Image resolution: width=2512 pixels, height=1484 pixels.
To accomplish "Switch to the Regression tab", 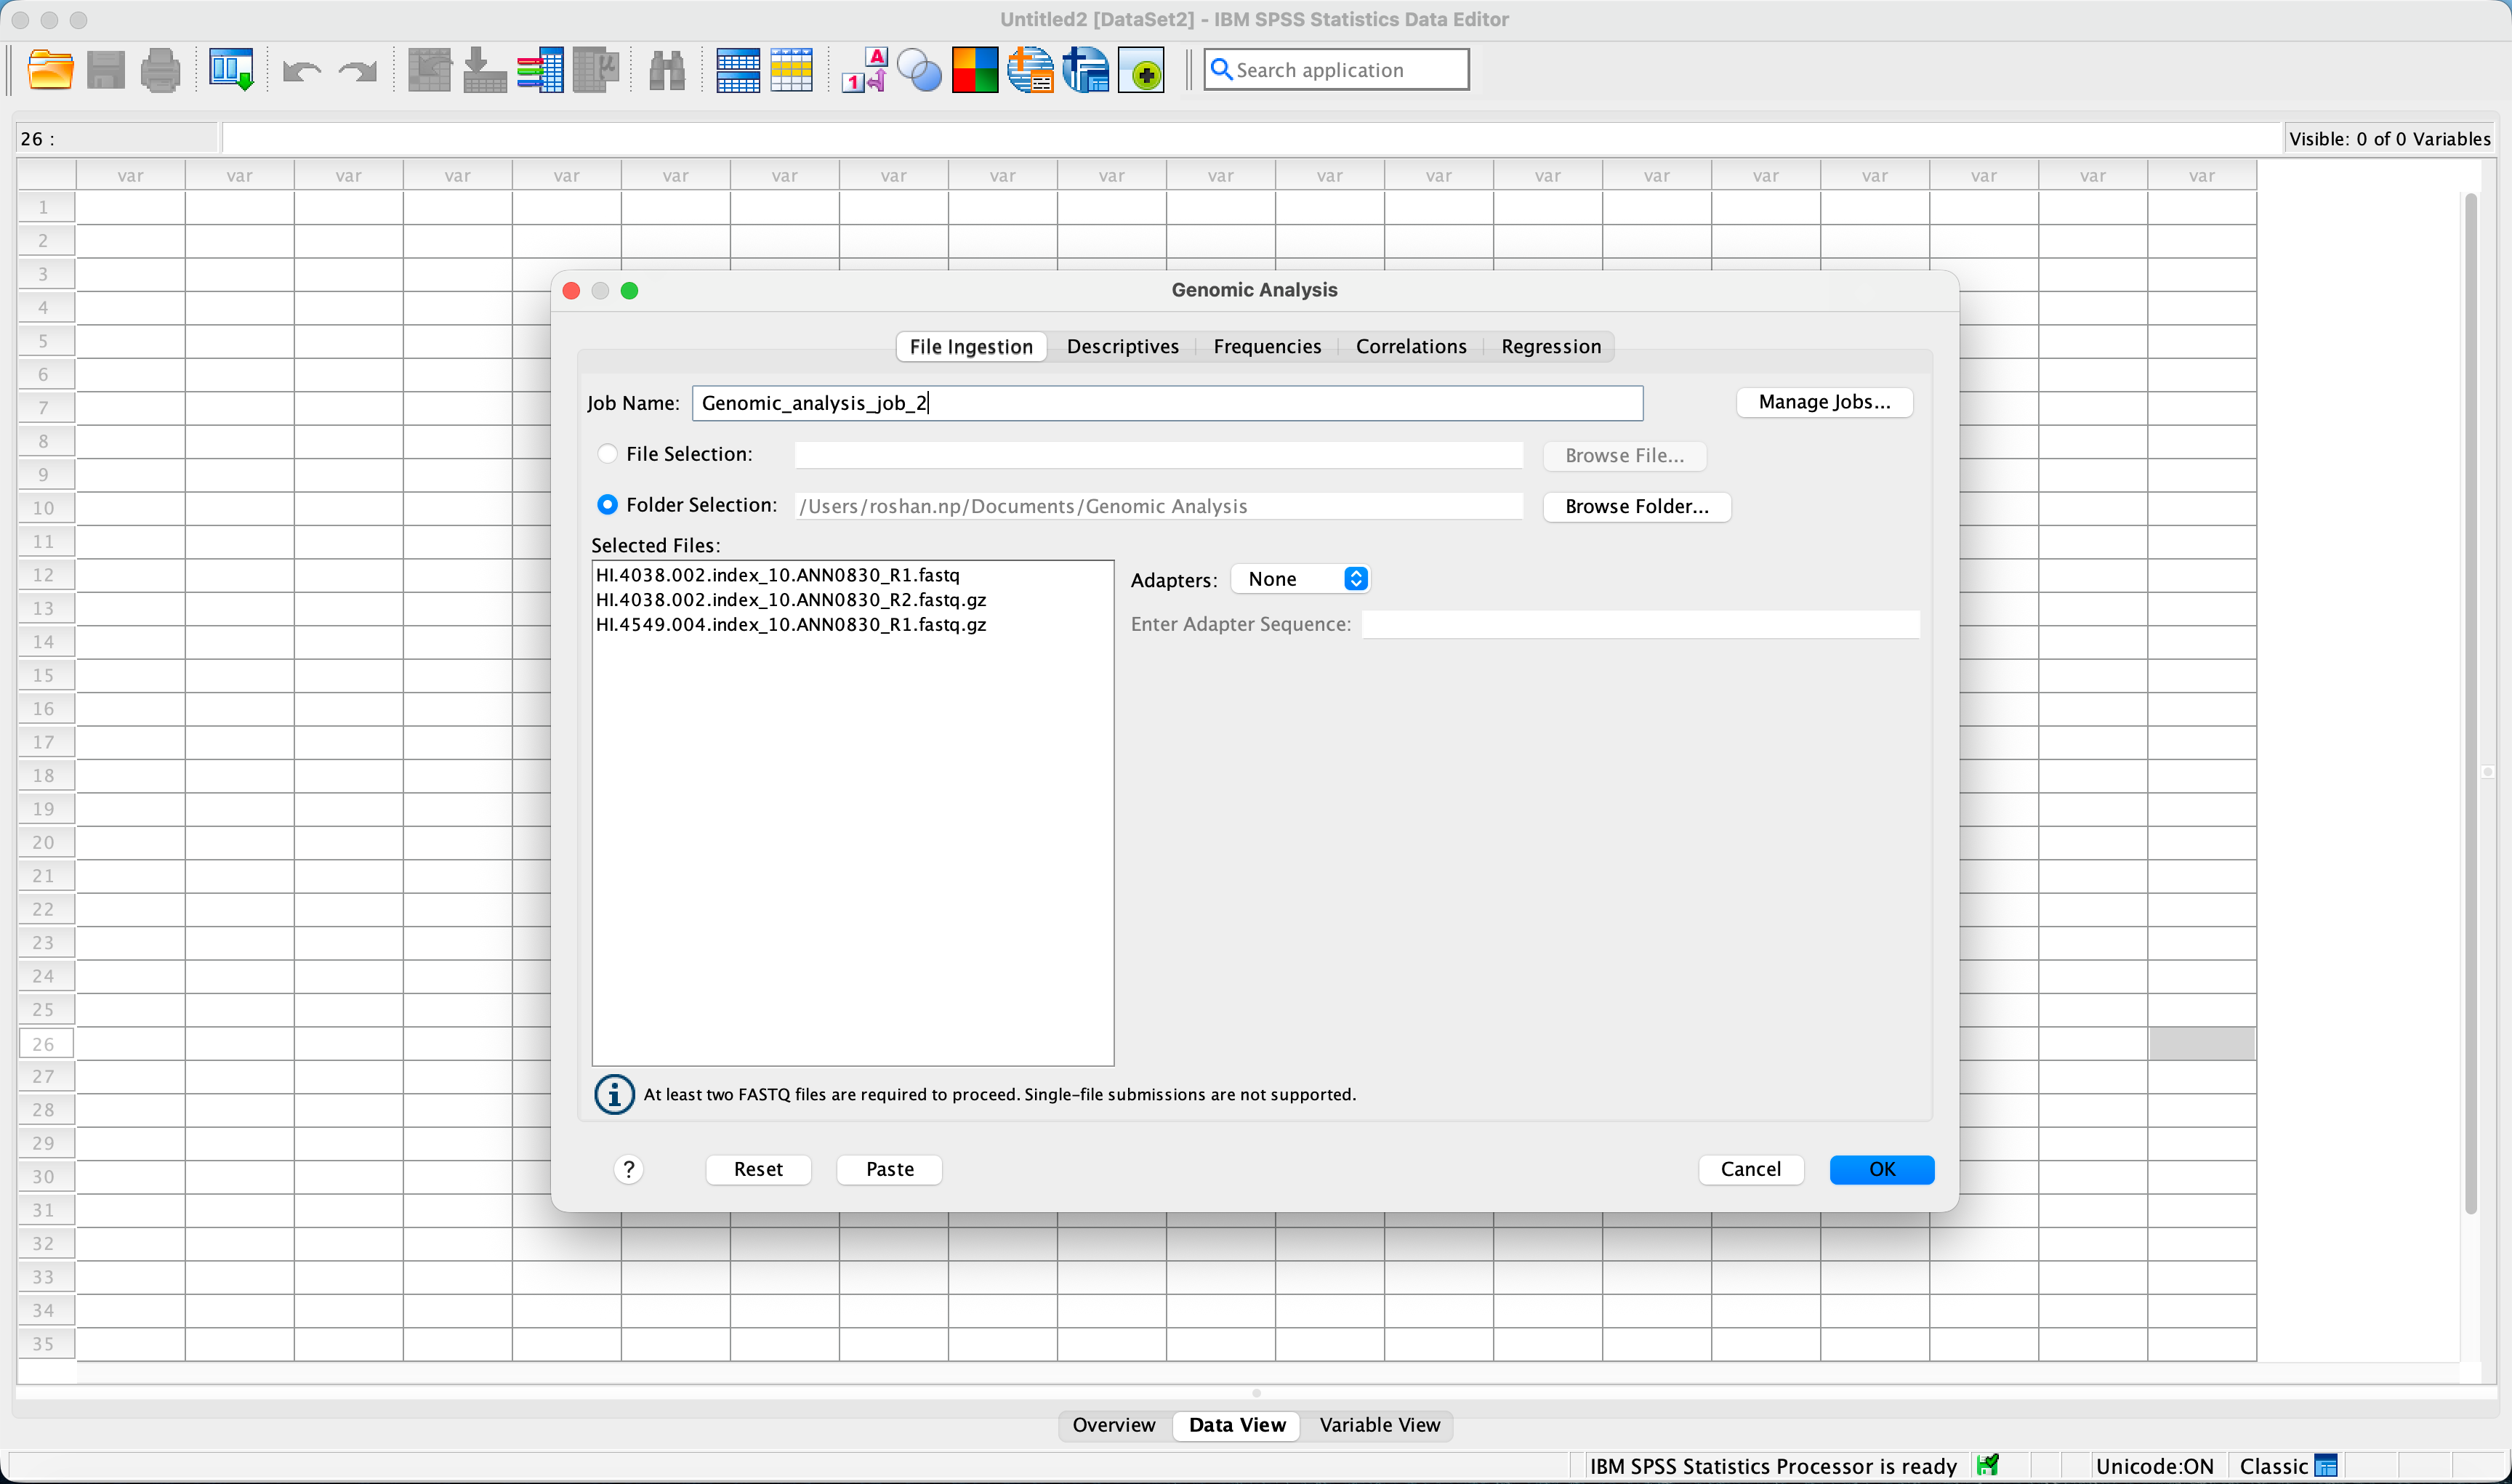I will 1551,346.
